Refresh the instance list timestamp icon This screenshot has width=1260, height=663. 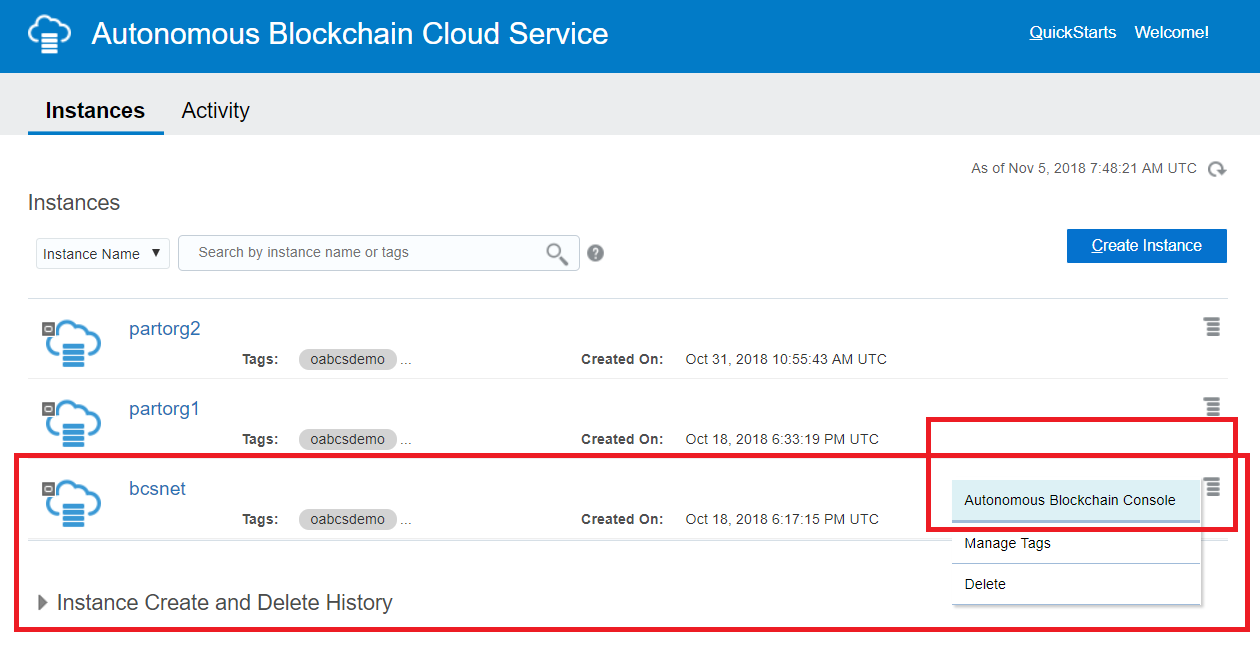[1217, 169]
